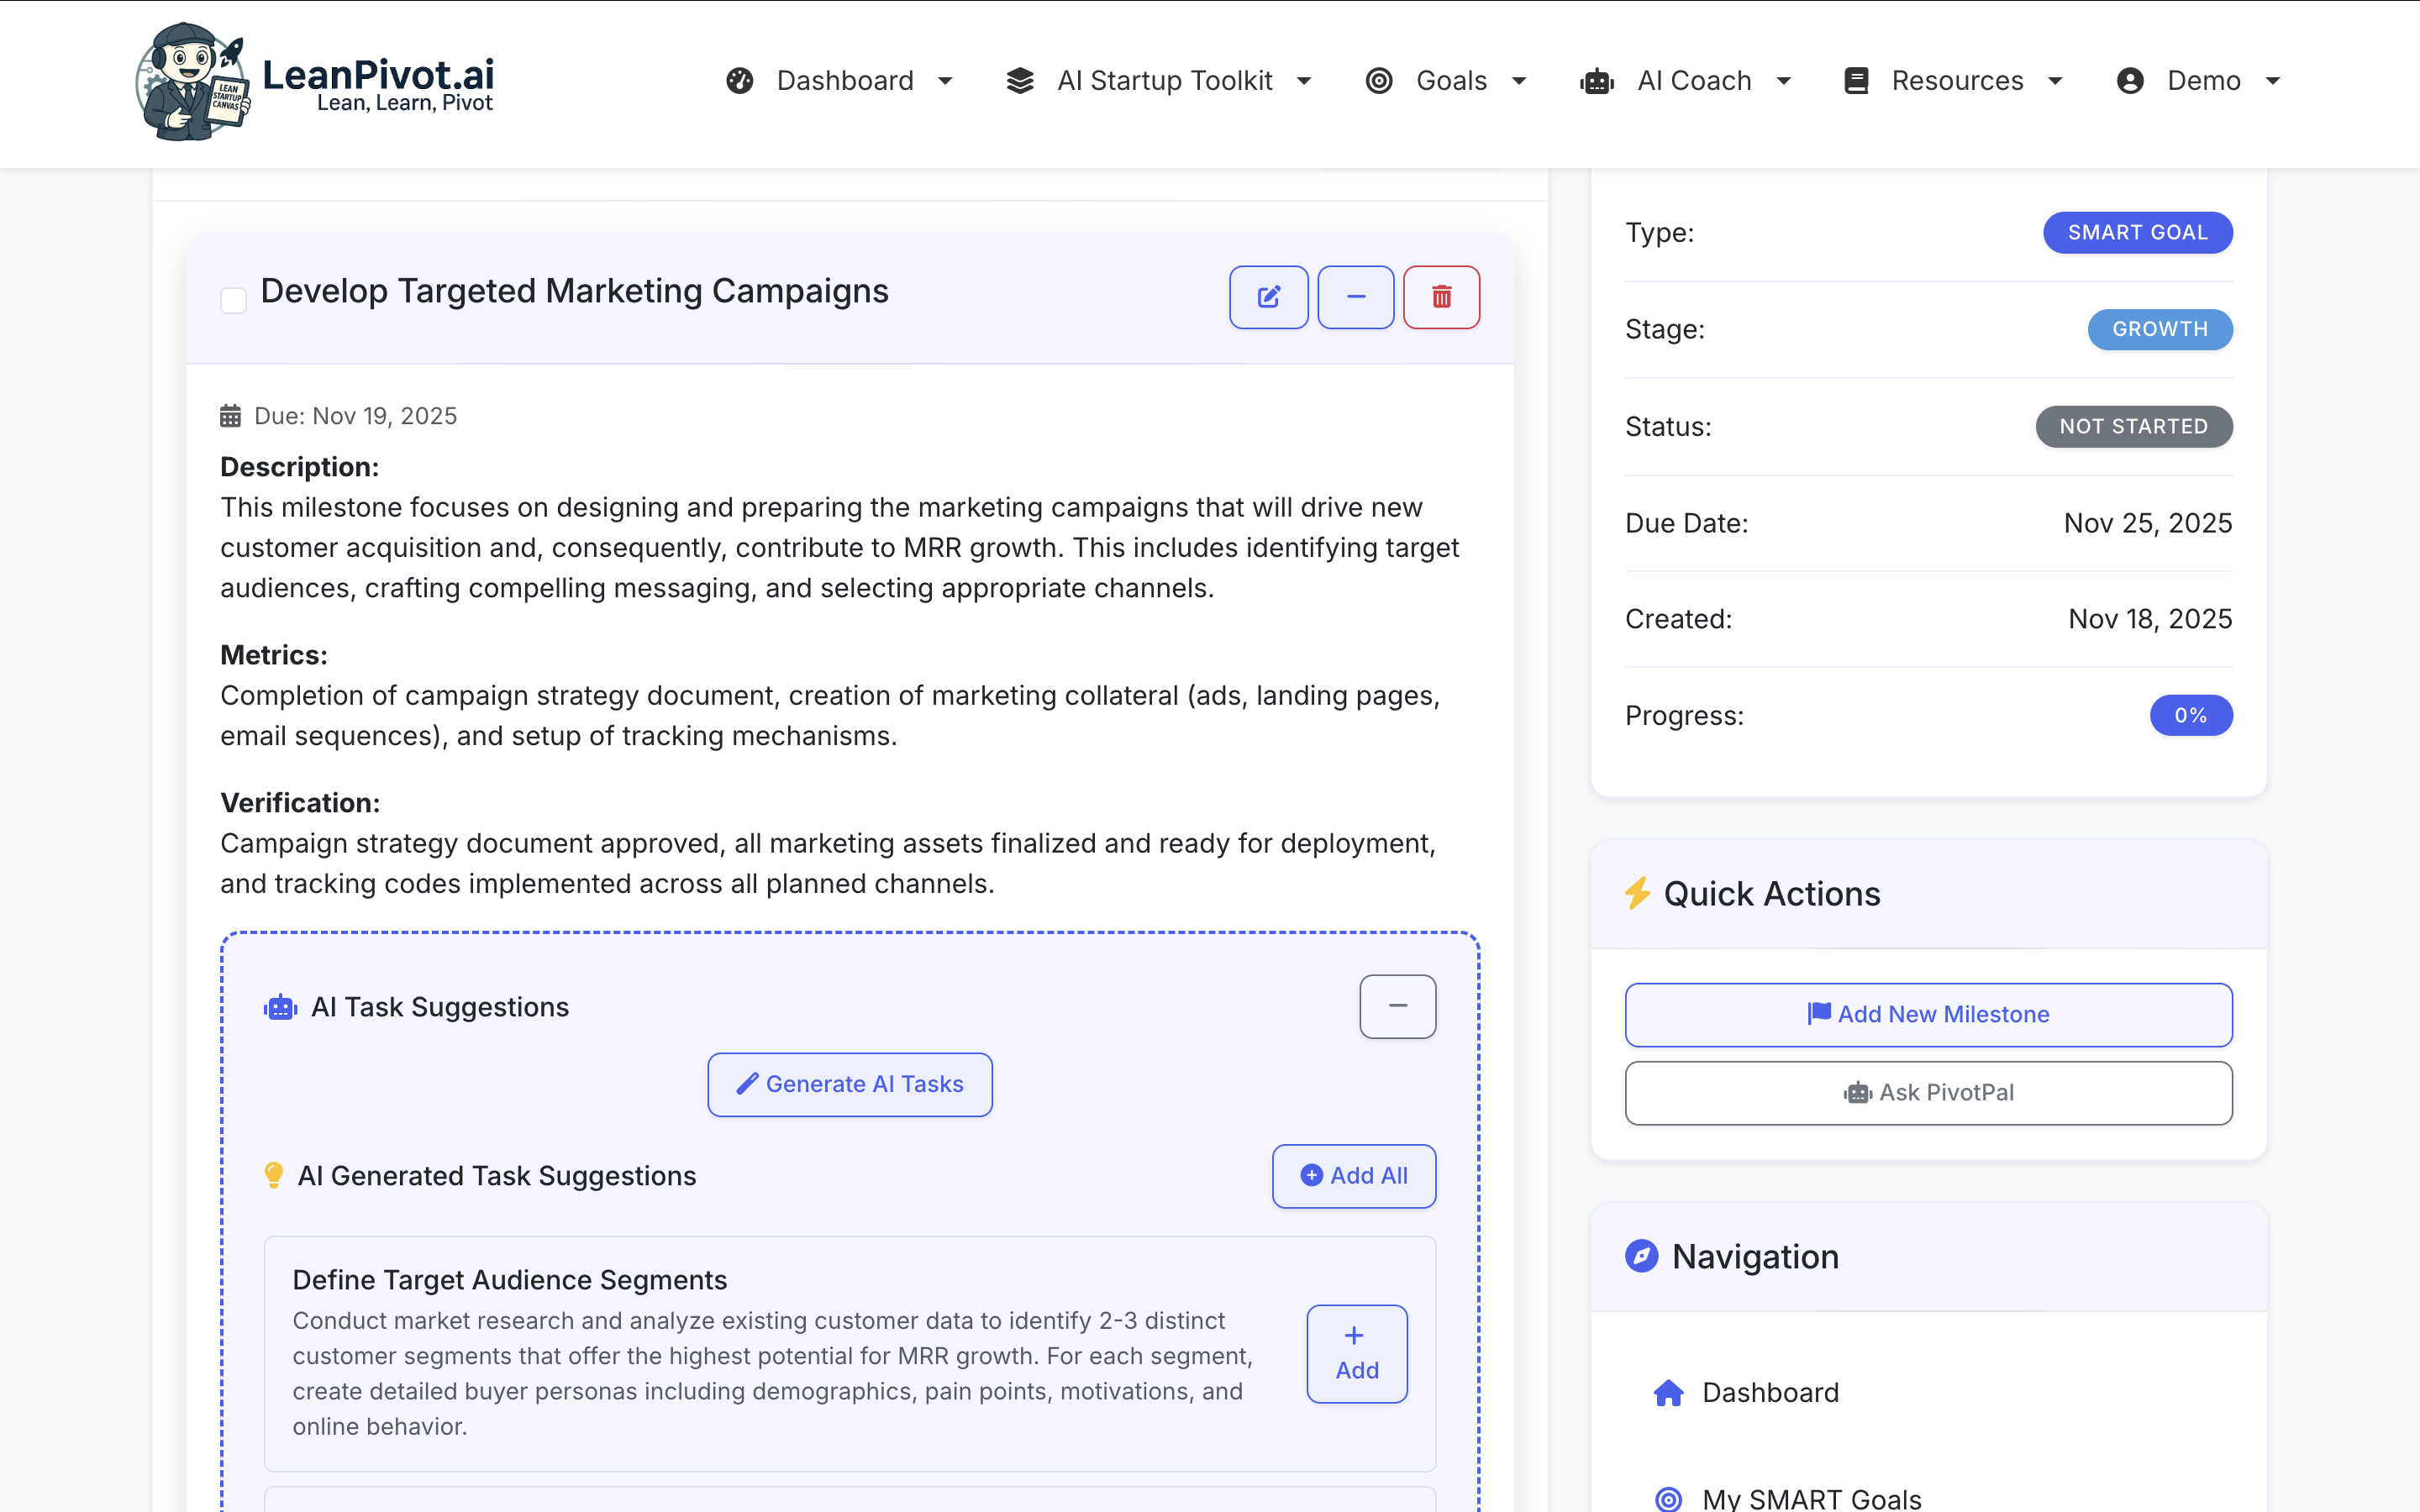The height and width of the screenshot is (1512, 2420).
Task: Open the edit (pencil) icon on milestone
Action: click(1268, 297)
